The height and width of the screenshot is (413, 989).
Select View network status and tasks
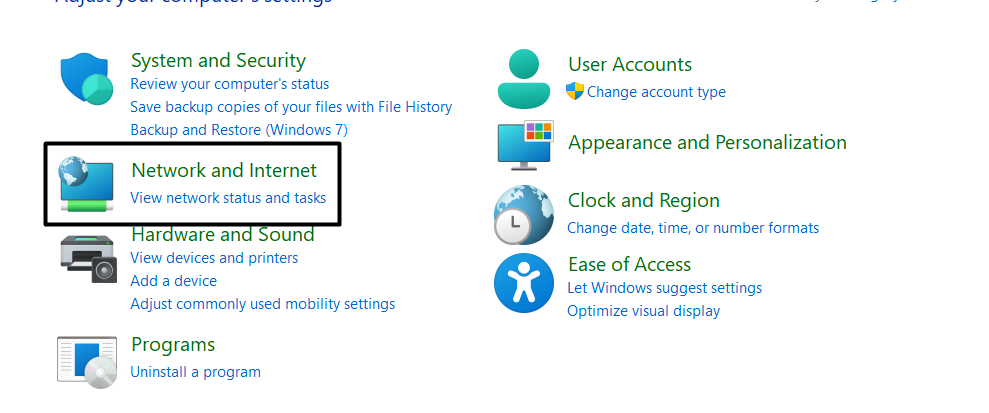click(228, 198)
